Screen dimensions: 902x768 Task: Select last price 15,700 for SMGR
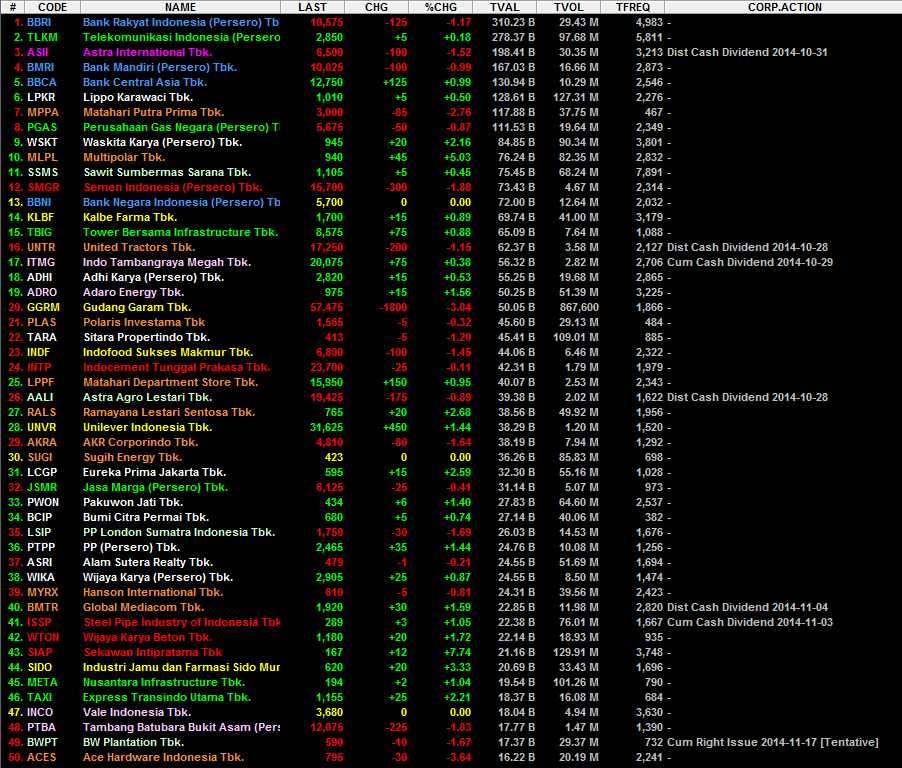tap(326, 187)
